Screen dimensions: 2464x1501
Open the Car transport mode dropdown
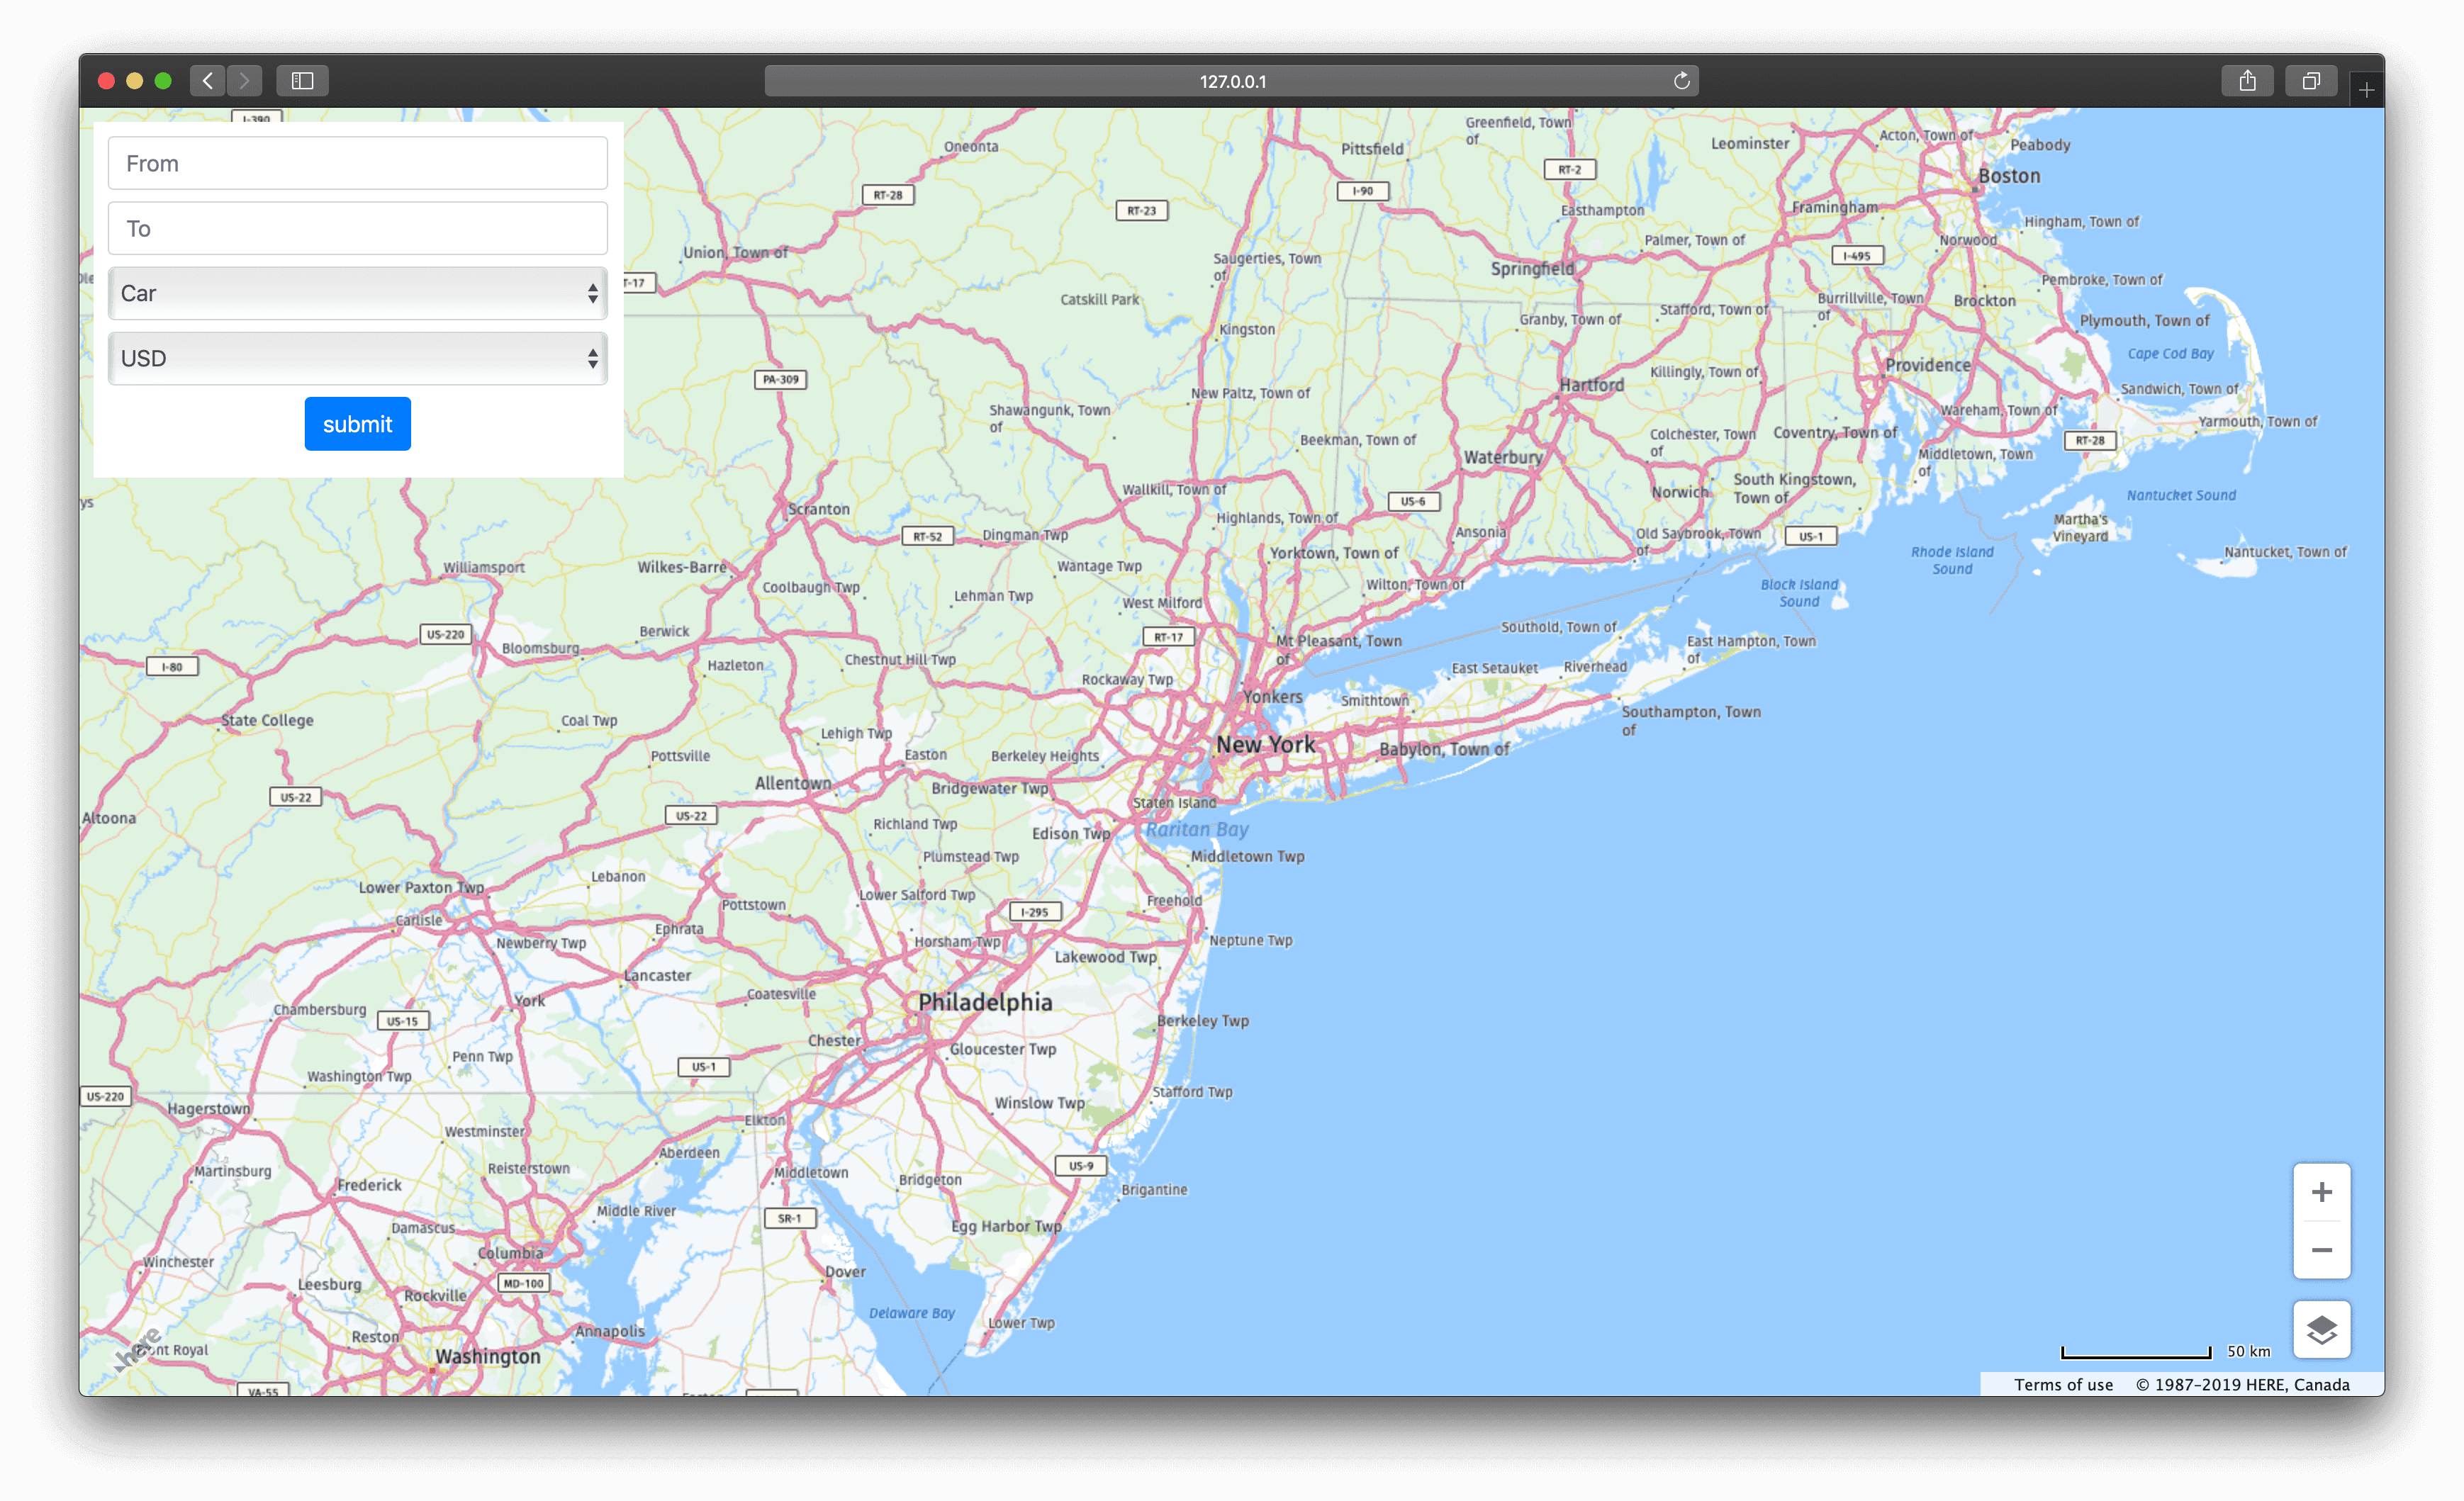(357, 293)
